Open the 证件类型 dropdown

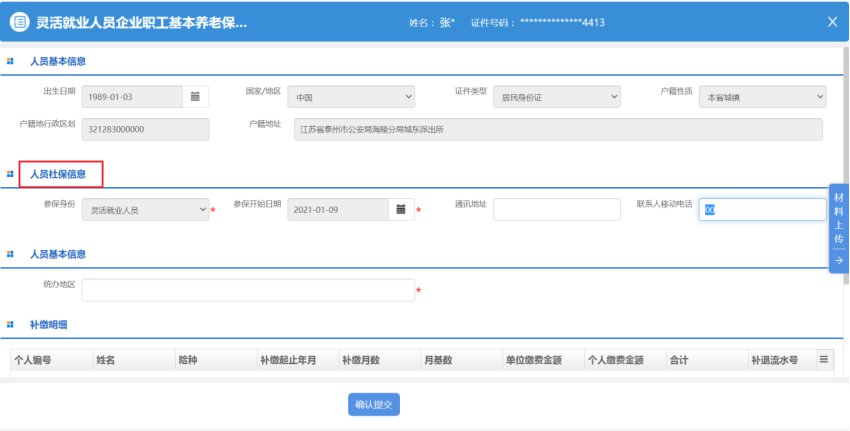[x=557, y=97]
